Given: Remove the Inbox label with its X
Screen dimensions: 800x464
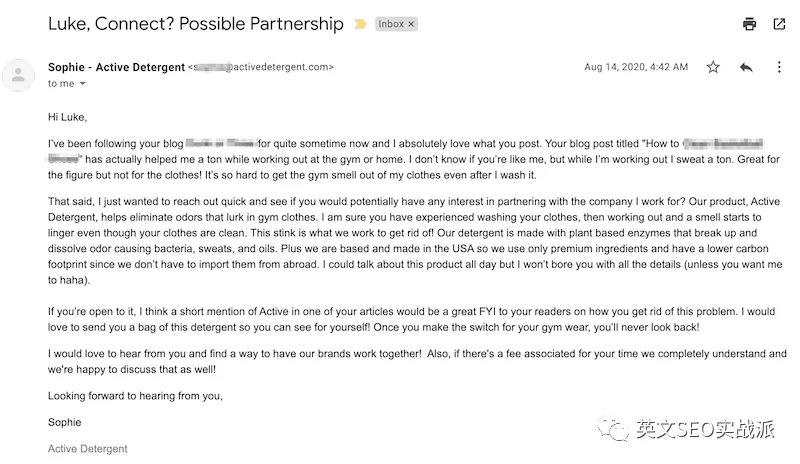Looking at the screenshot, I should 411,24.
